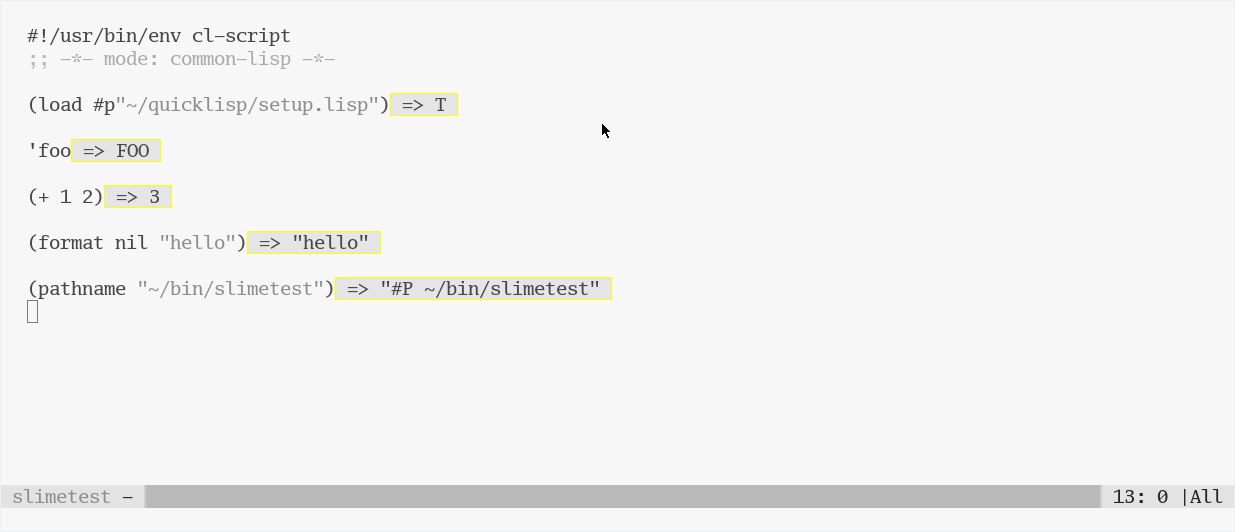The width and height of the screenshot is (1235, 532).
Task: Select the '=> "hello"' result overlay
Action: [314, 243]
